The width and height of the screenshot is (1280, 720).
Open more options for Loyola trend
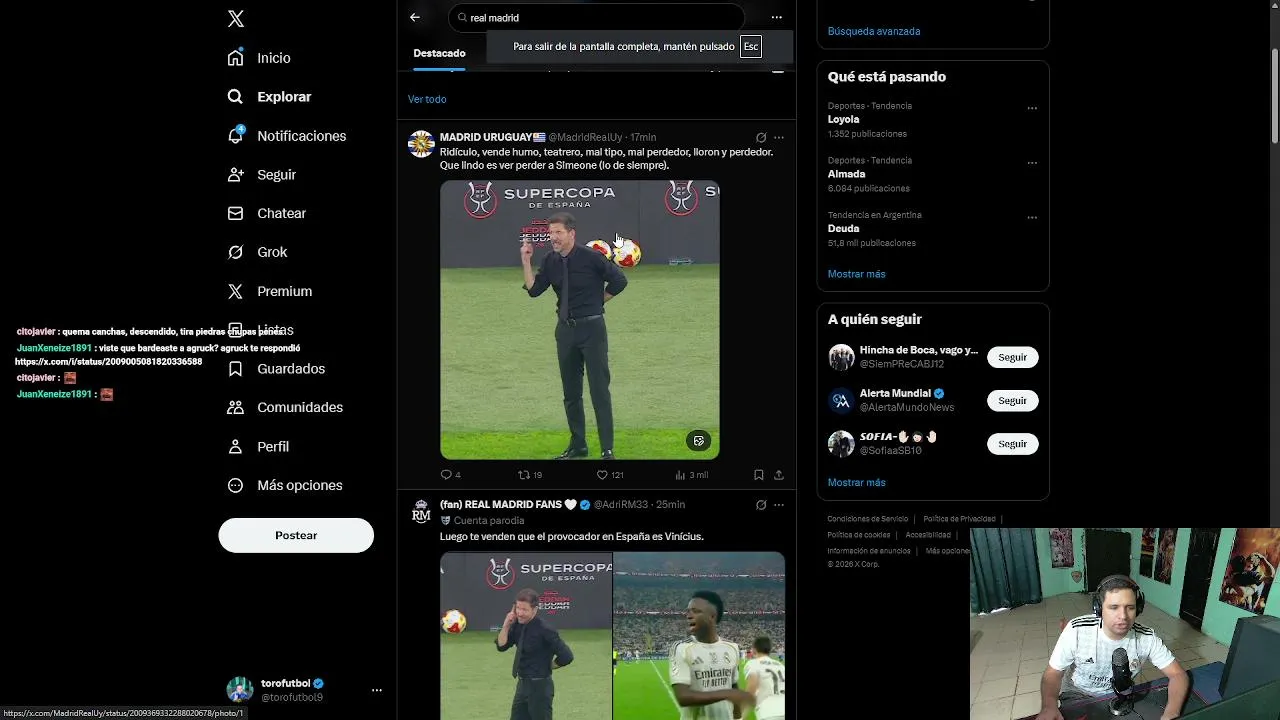point(1032,108)
